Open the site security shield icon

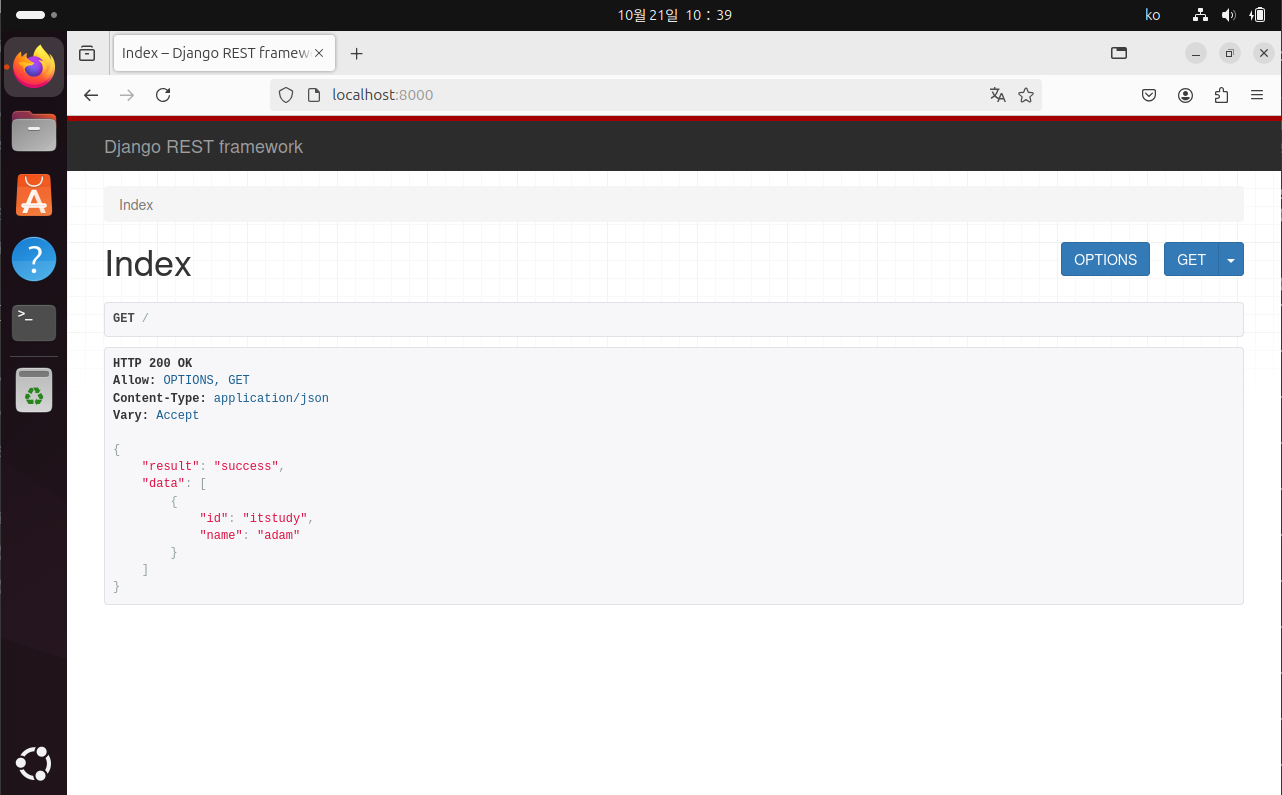[x=286, y=95]
